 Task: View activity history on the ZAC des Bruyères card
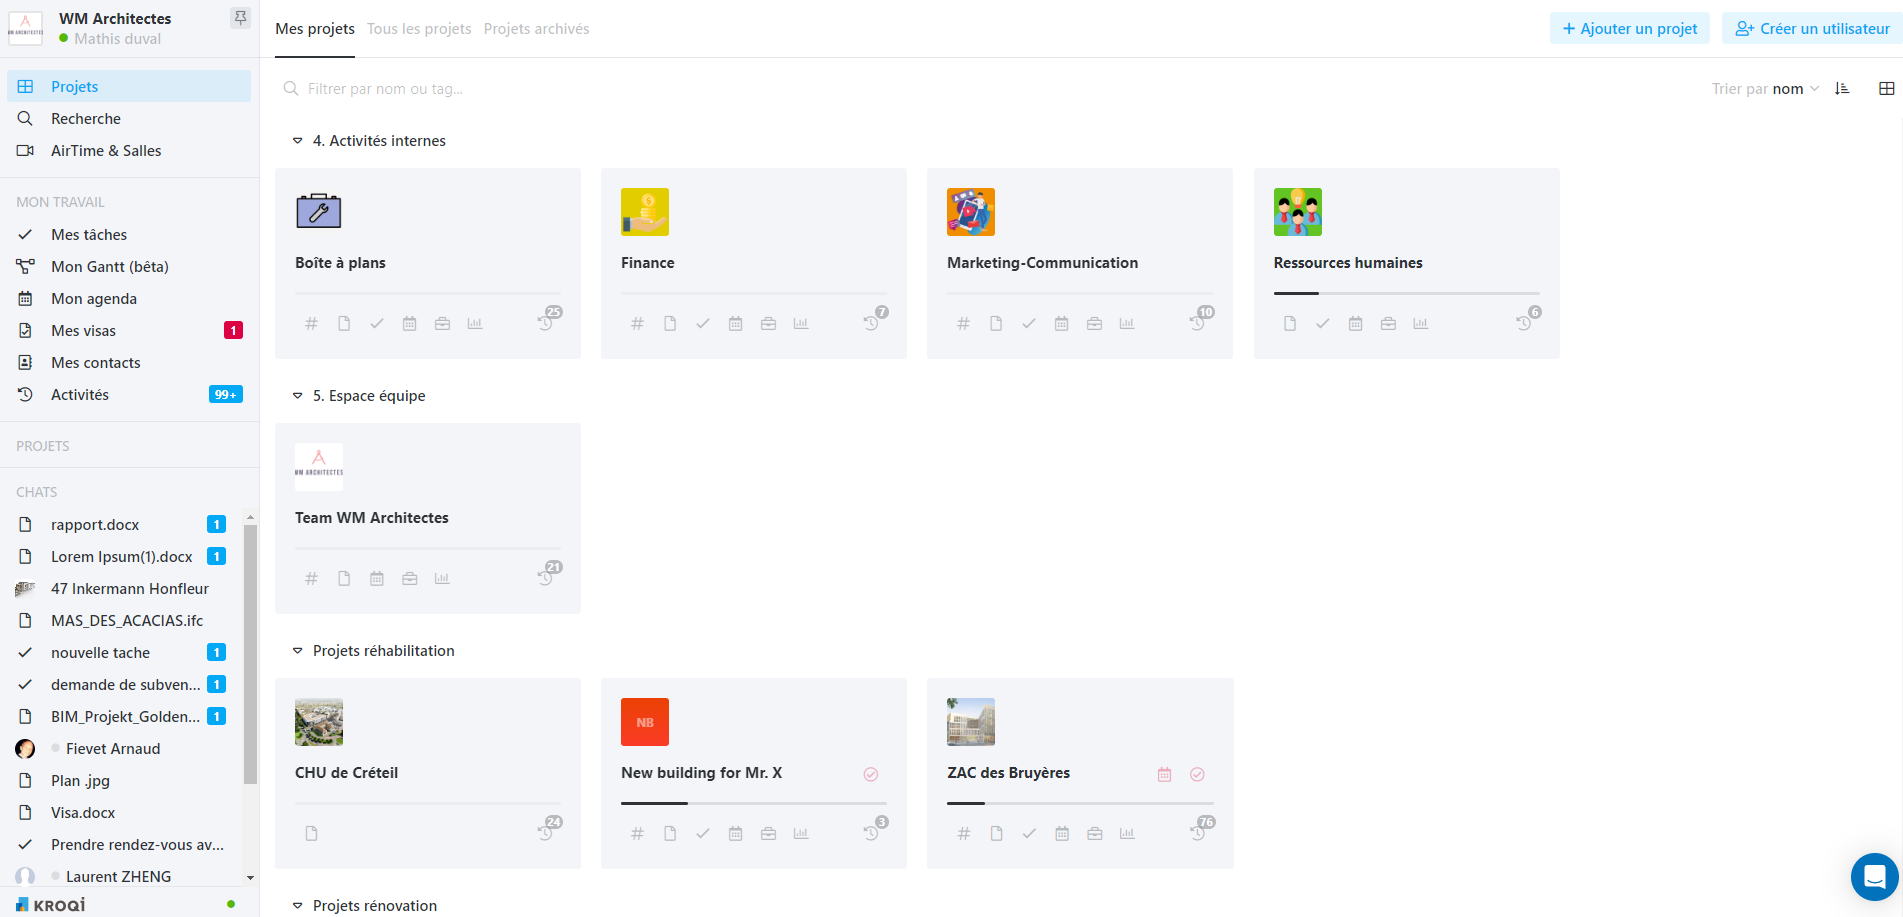[x=1198, y=832]
